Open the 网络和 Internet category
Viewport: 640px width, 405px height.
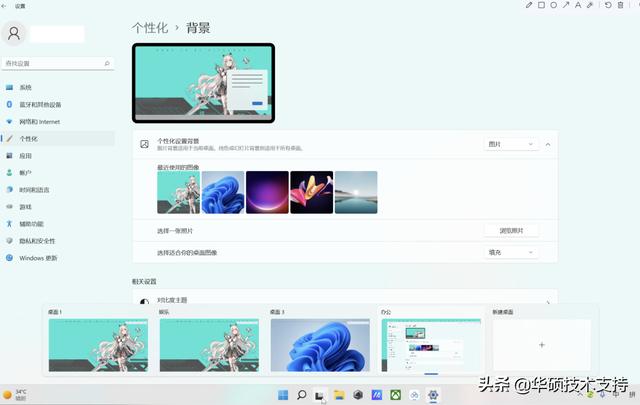58,122
